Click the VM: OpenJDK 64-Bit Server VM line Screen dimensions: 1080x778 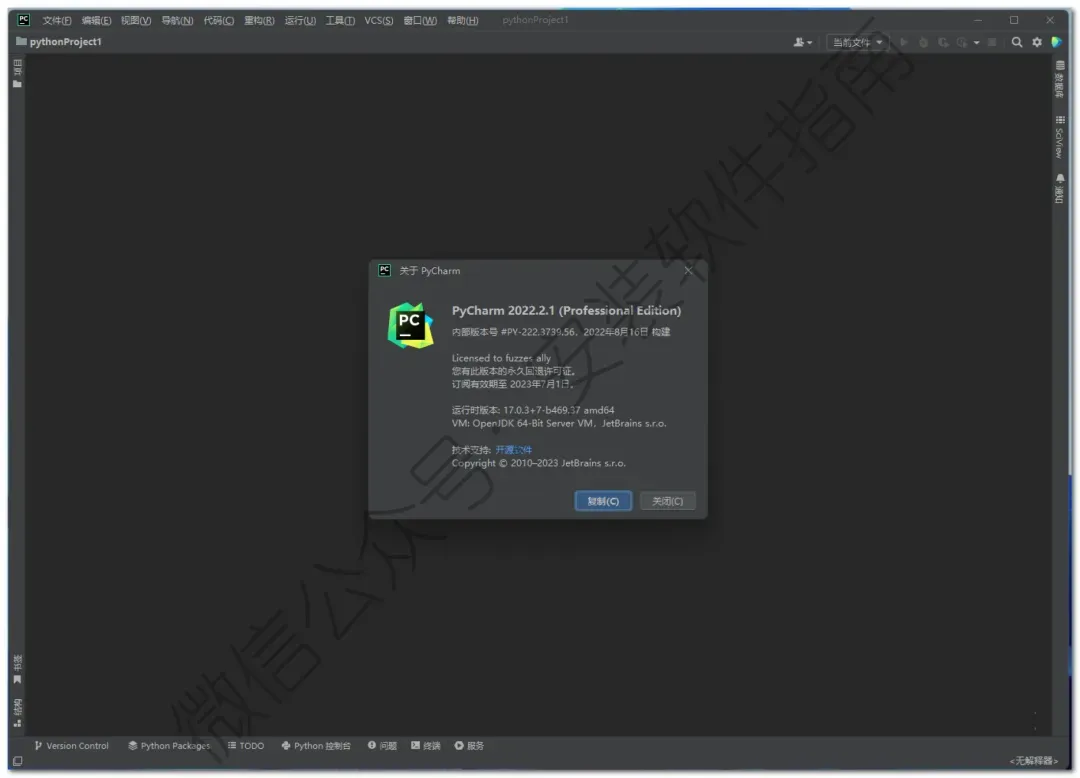[559, 423]
